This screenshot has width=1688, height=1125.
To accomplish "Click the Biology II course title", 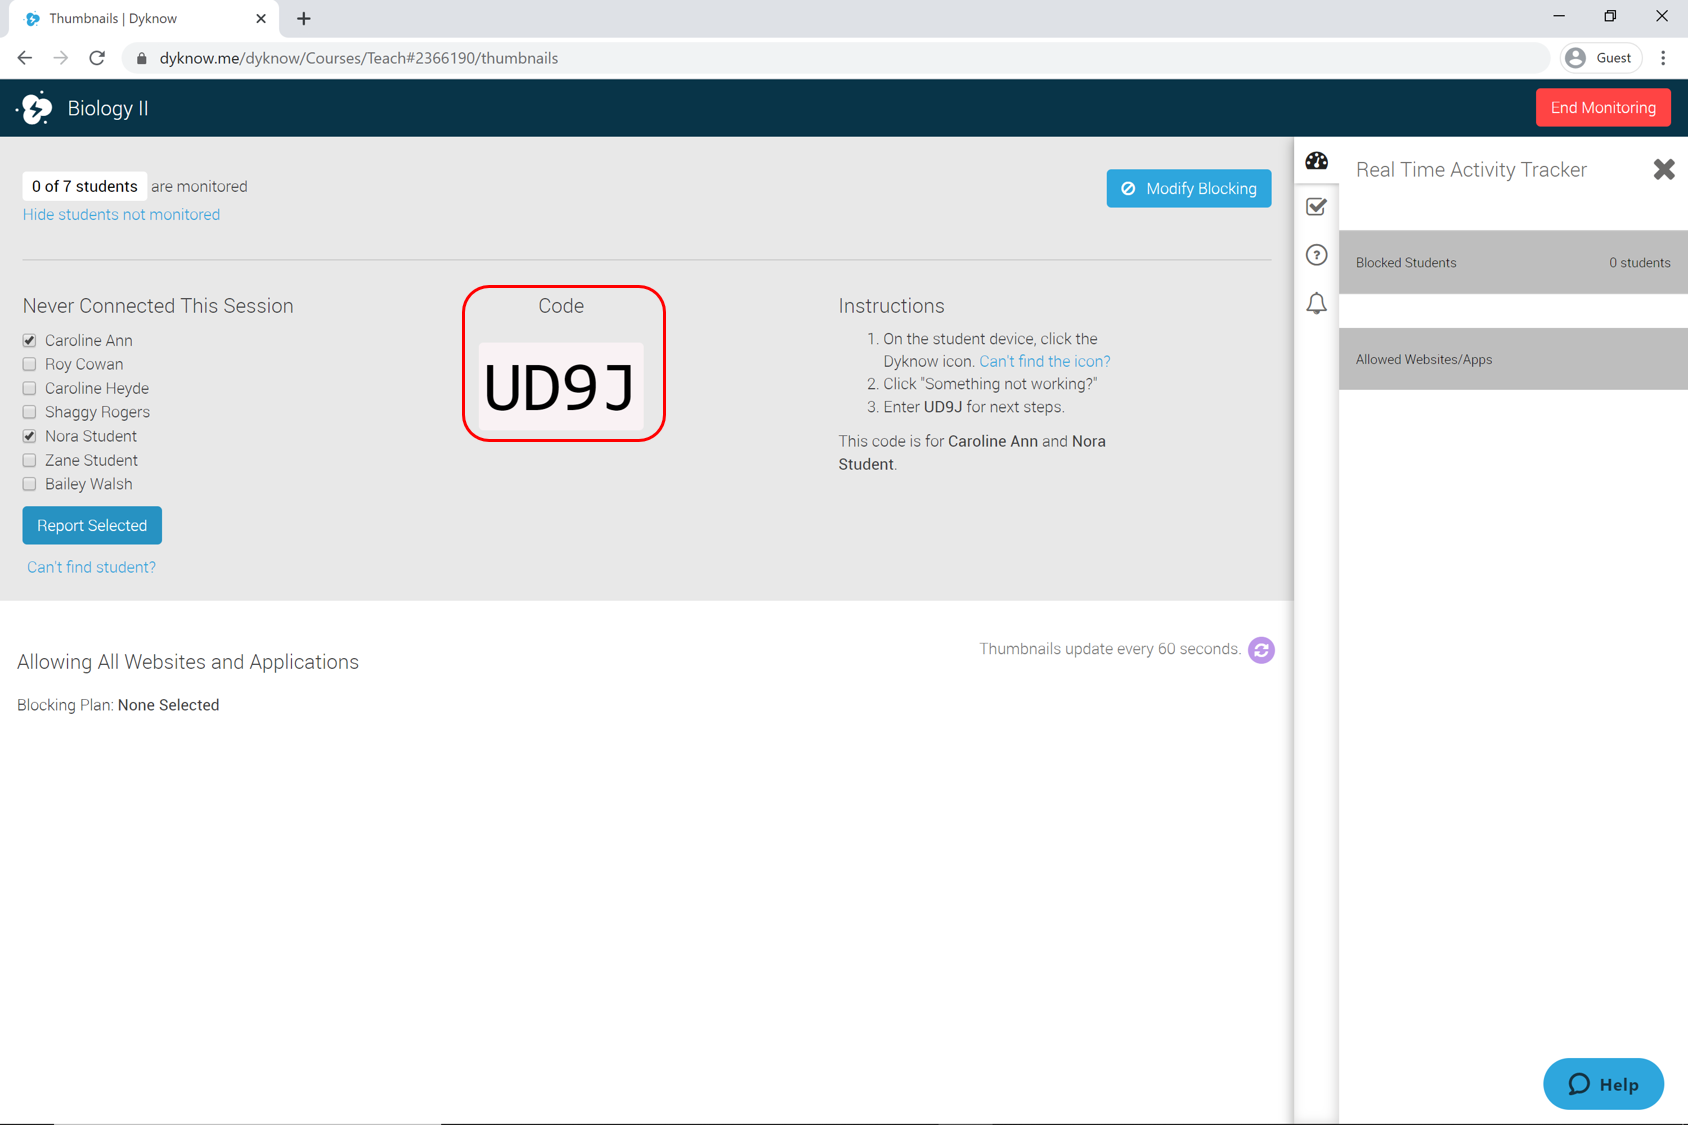I will [108, 108].
